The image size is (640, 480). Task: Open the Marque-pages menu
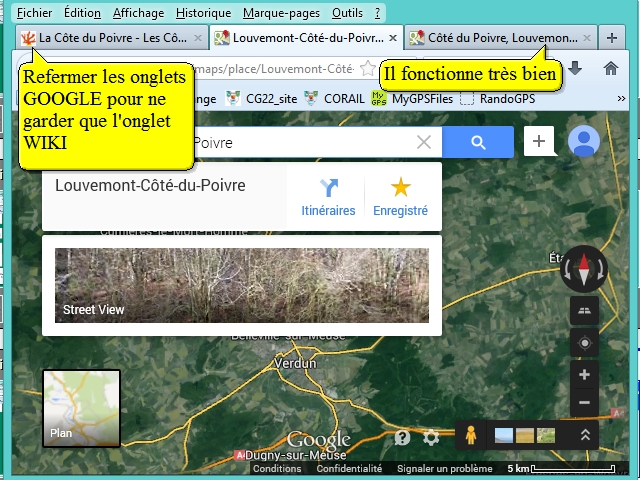pyautogui.click(x=281, y=13)
